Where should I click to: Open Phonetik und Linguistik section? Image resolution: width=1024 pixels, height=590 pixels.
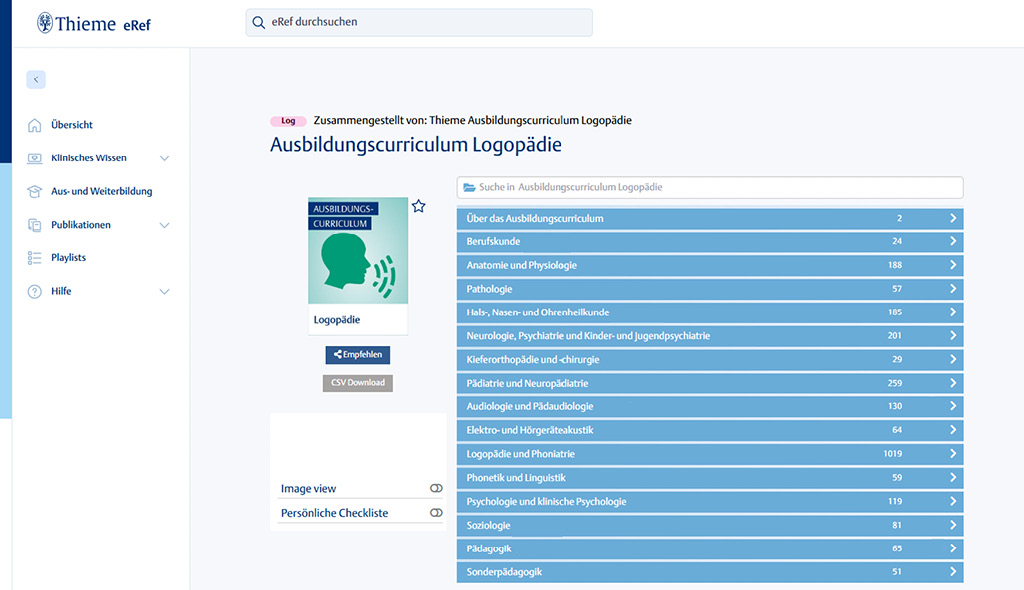710,477
